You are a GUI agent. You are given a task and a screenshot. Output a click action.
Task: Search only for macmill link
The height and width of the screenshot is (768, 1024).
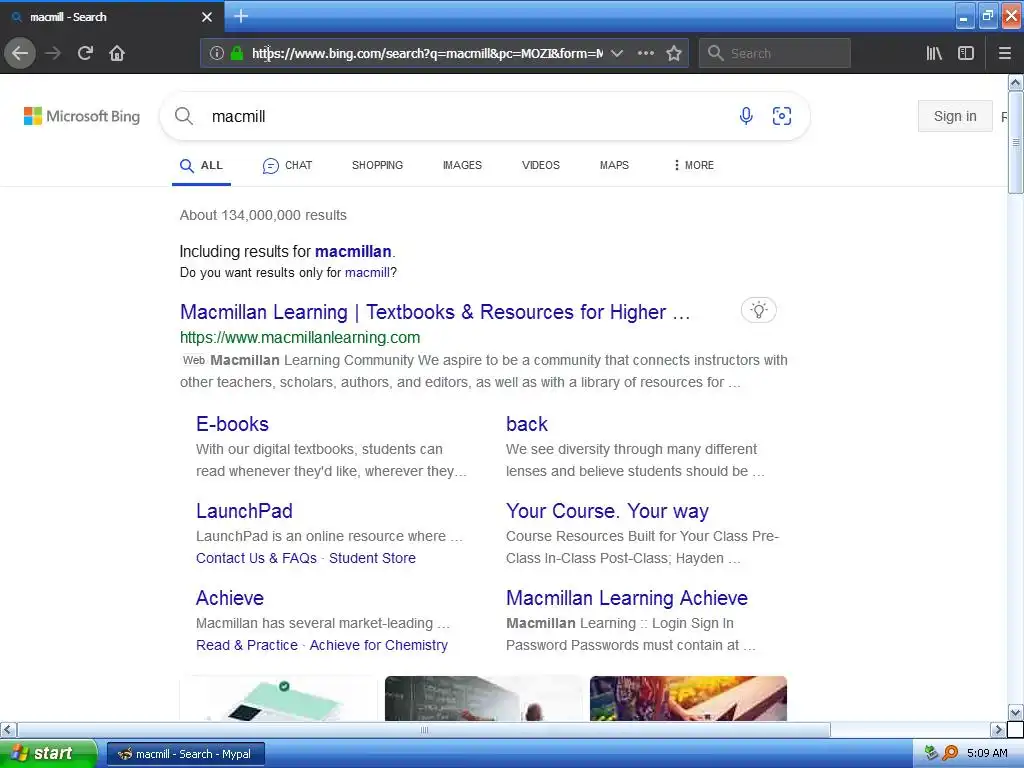coord(367,272)
